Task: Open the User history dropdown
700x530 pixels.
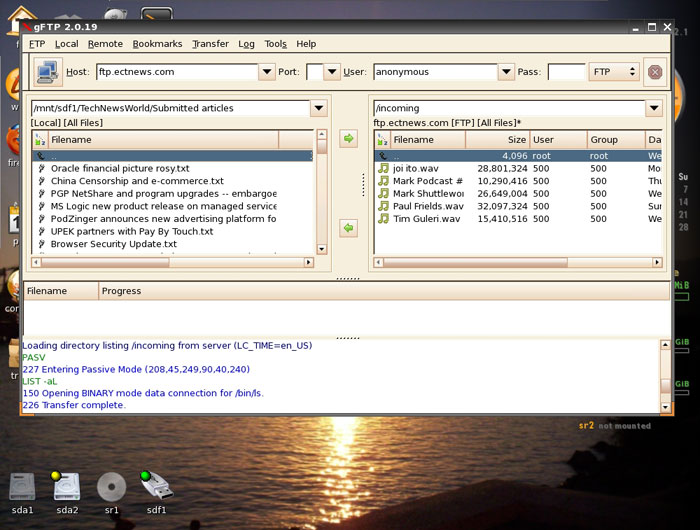Action: [x=506, y=72]
